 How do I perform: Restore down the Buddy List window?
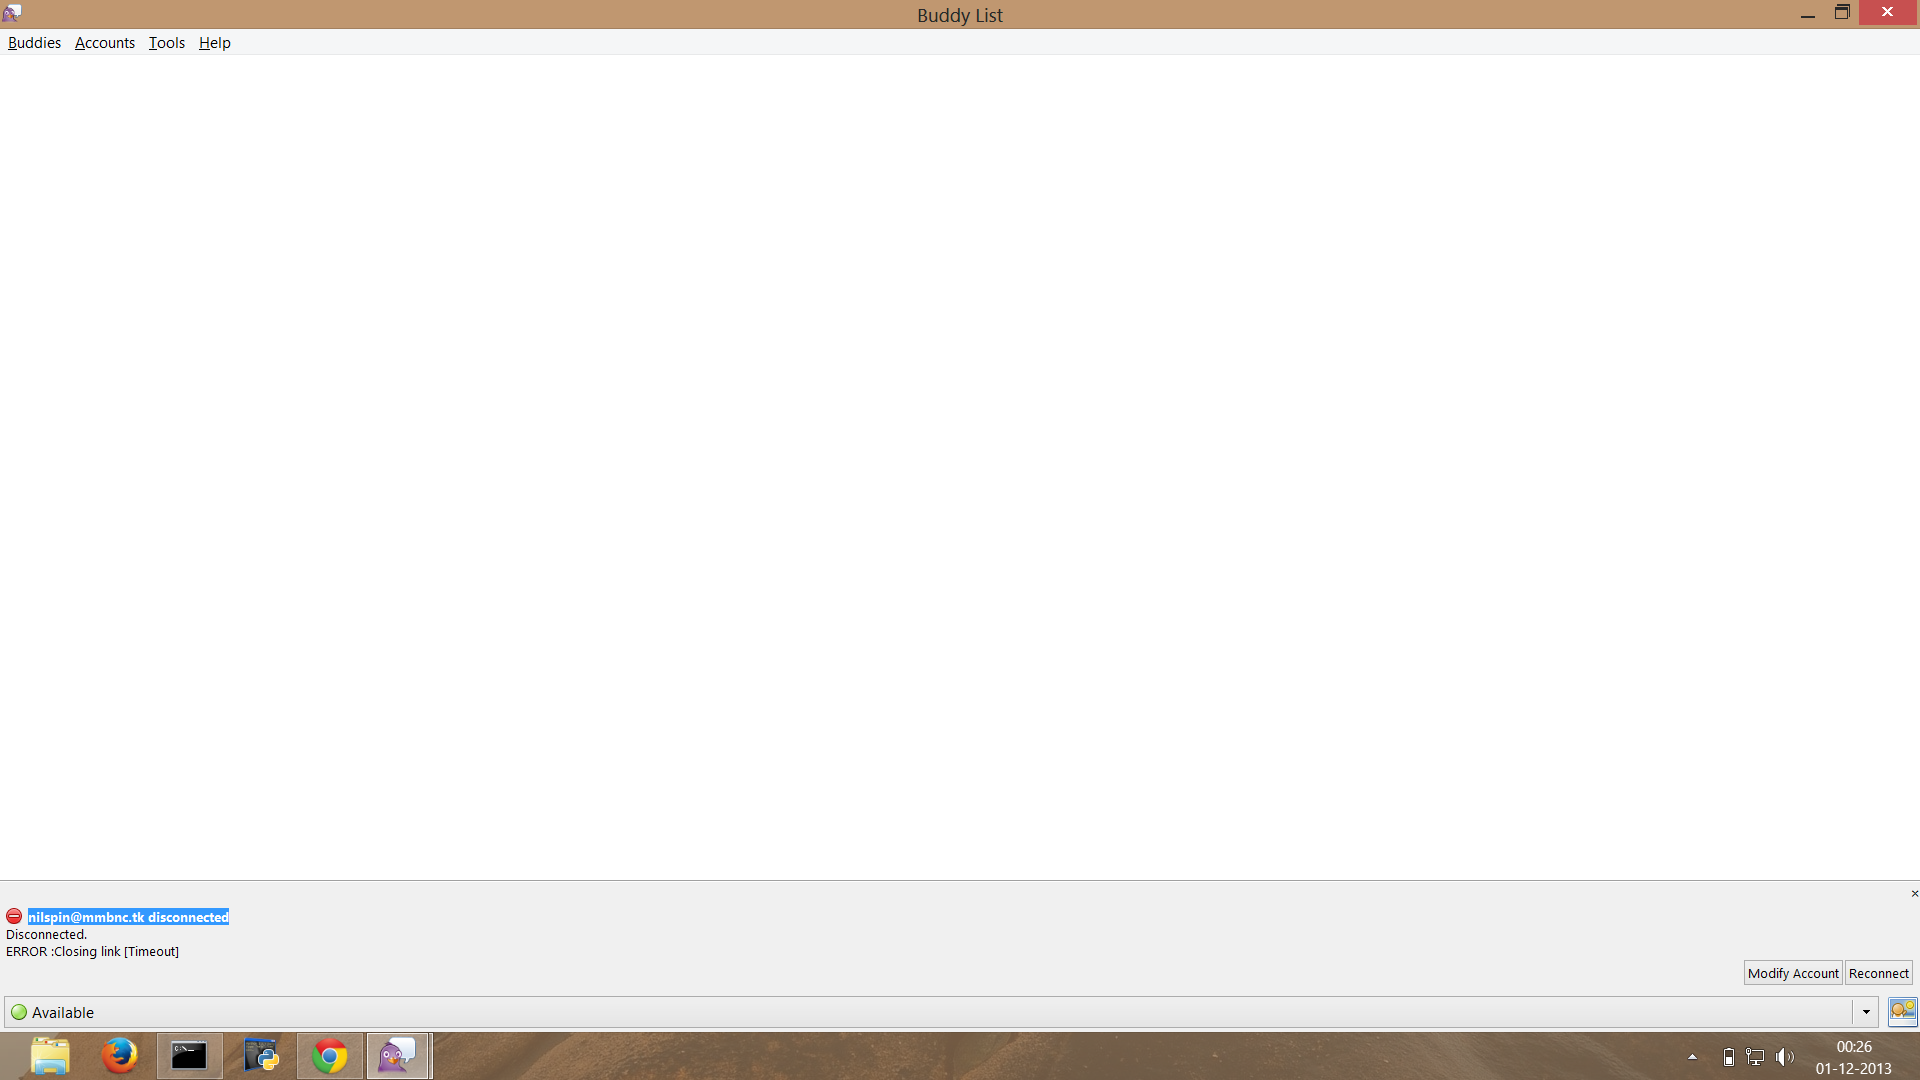(1842, 13)
